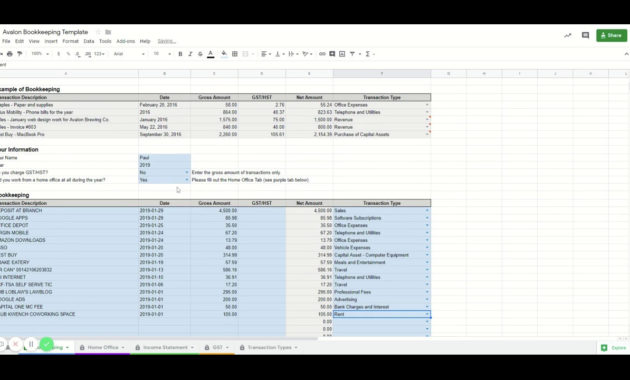
Task: Pause the screen recording
Action: [x=31, y=344]
